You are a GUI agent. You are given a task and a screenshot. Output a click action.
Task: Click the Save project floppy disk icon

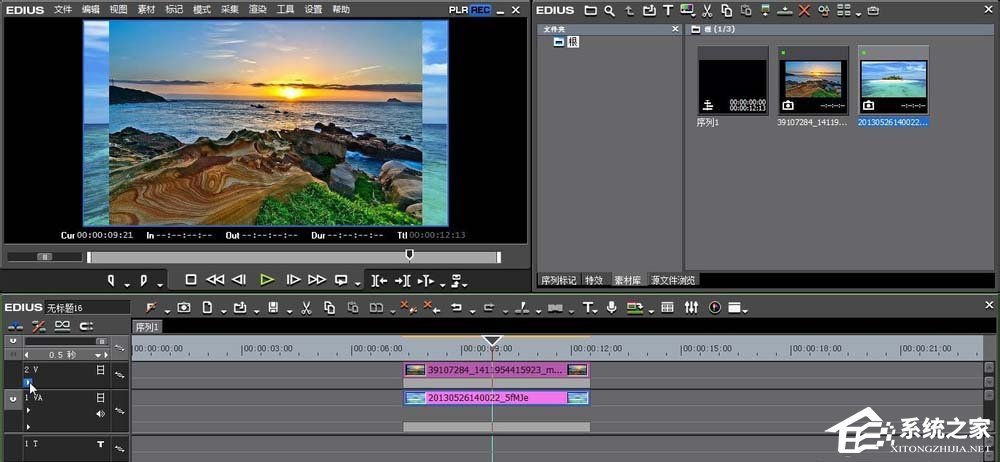[273, 307]
